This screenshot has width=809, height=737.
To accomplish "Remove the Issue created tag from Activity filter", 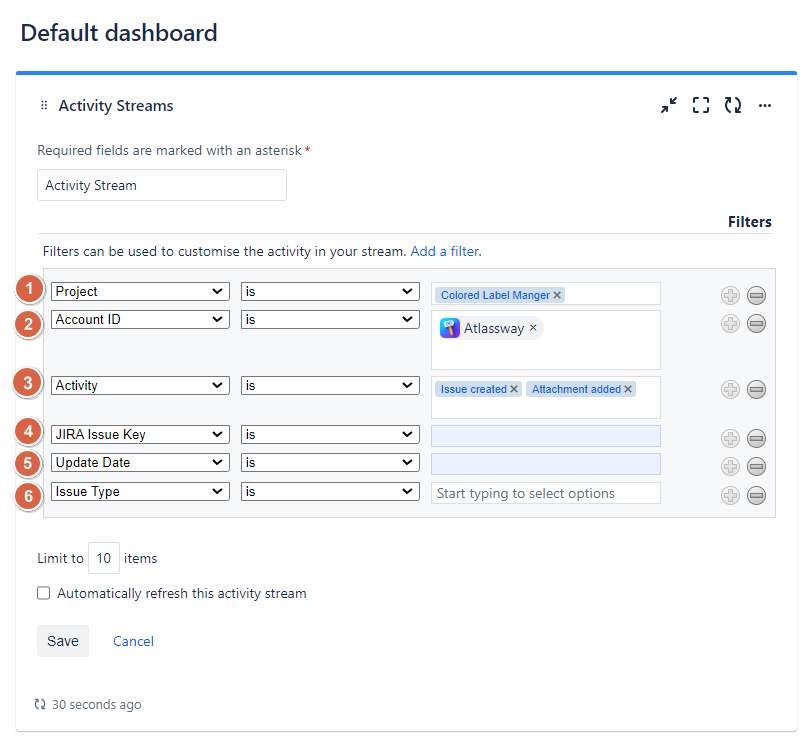I will [x=513, y=388].
